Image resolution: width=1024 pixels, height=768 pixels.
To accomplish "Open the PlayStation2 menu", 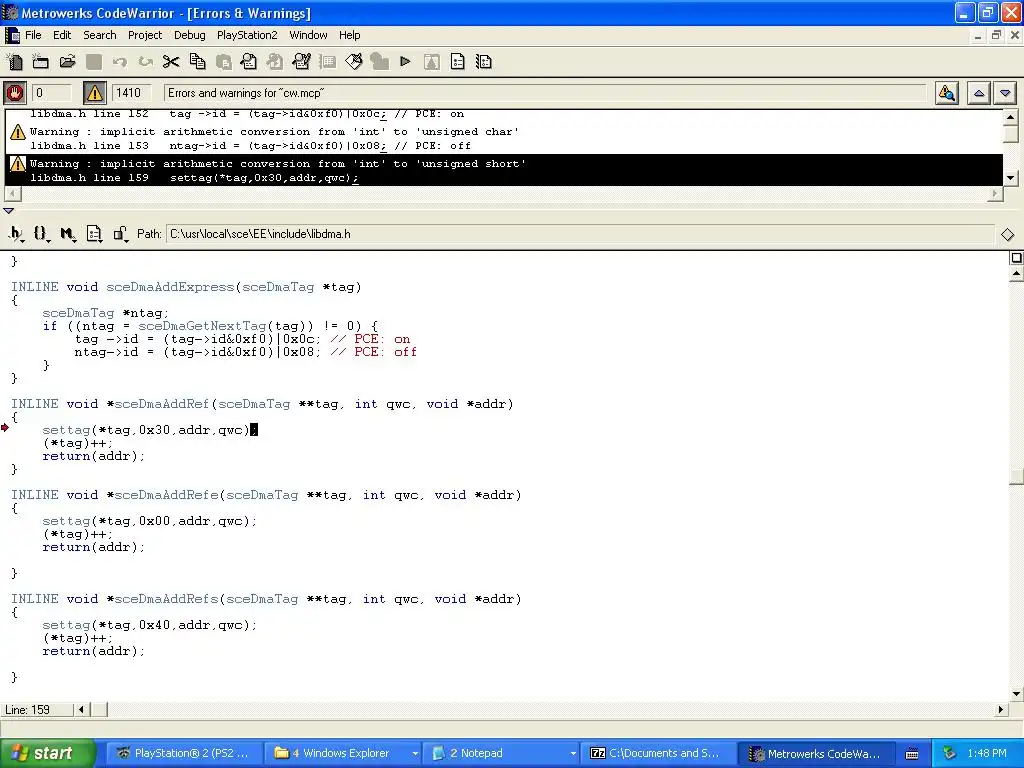I will point(247,35).
